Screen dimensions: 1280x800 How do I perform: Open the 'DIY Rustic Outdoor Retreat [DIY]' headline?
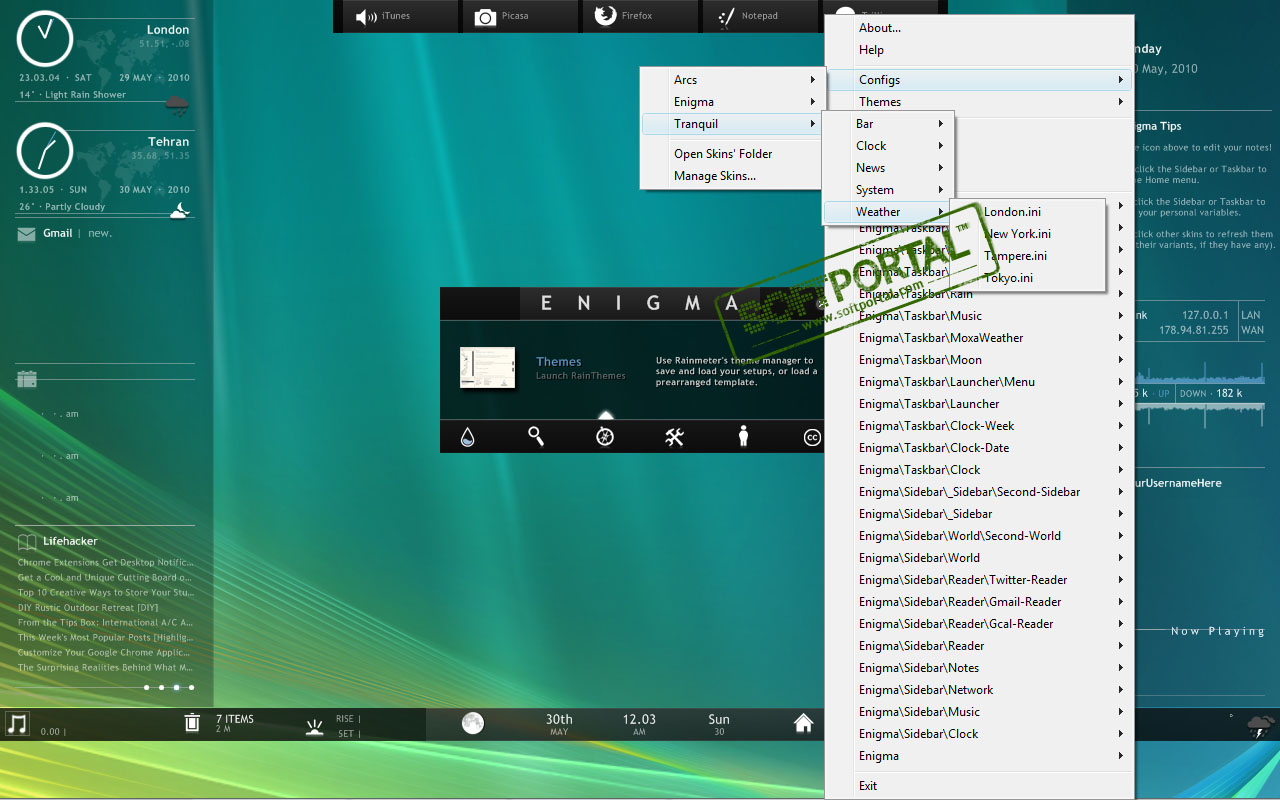tap(88, 607)
